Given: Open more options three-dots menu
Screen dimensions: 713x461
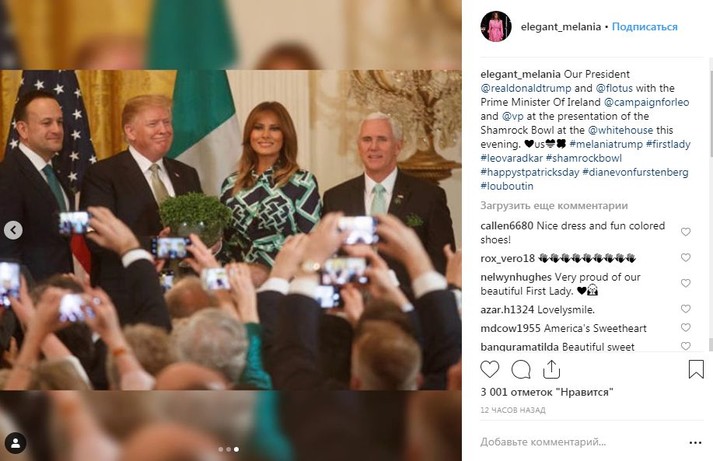Looking at the screenshot, I should 695,443.
